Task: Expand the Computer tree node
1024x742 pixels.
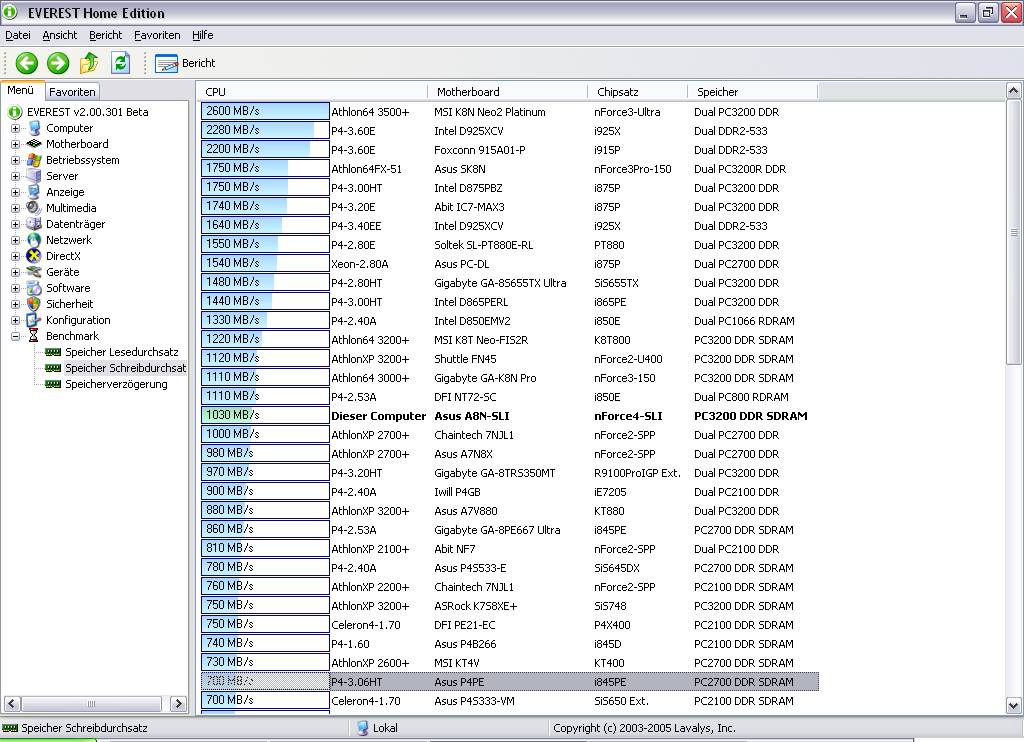Action: pyautogui.click(x=15, y=128)
